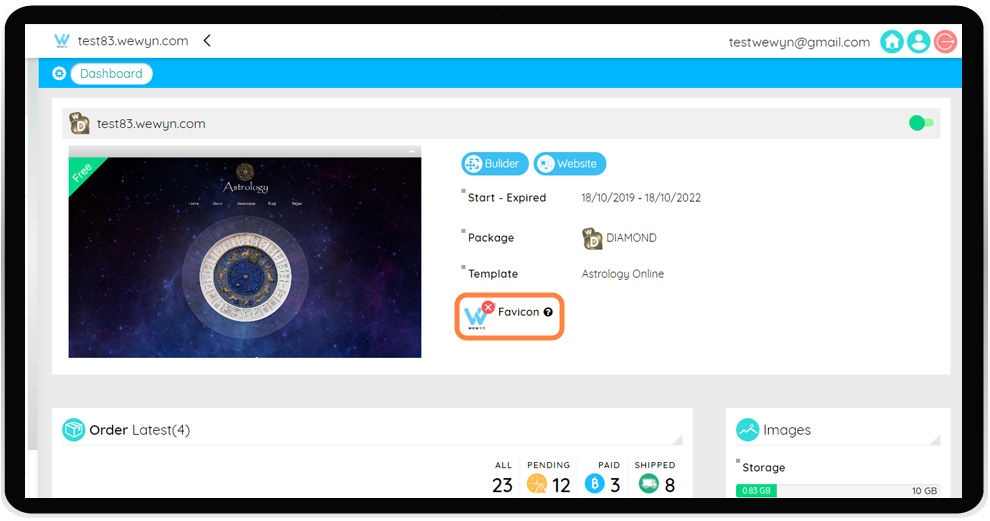The image size is (990, 521).
Task: Select the Dashboard tab
Action: tap(111, 74)
